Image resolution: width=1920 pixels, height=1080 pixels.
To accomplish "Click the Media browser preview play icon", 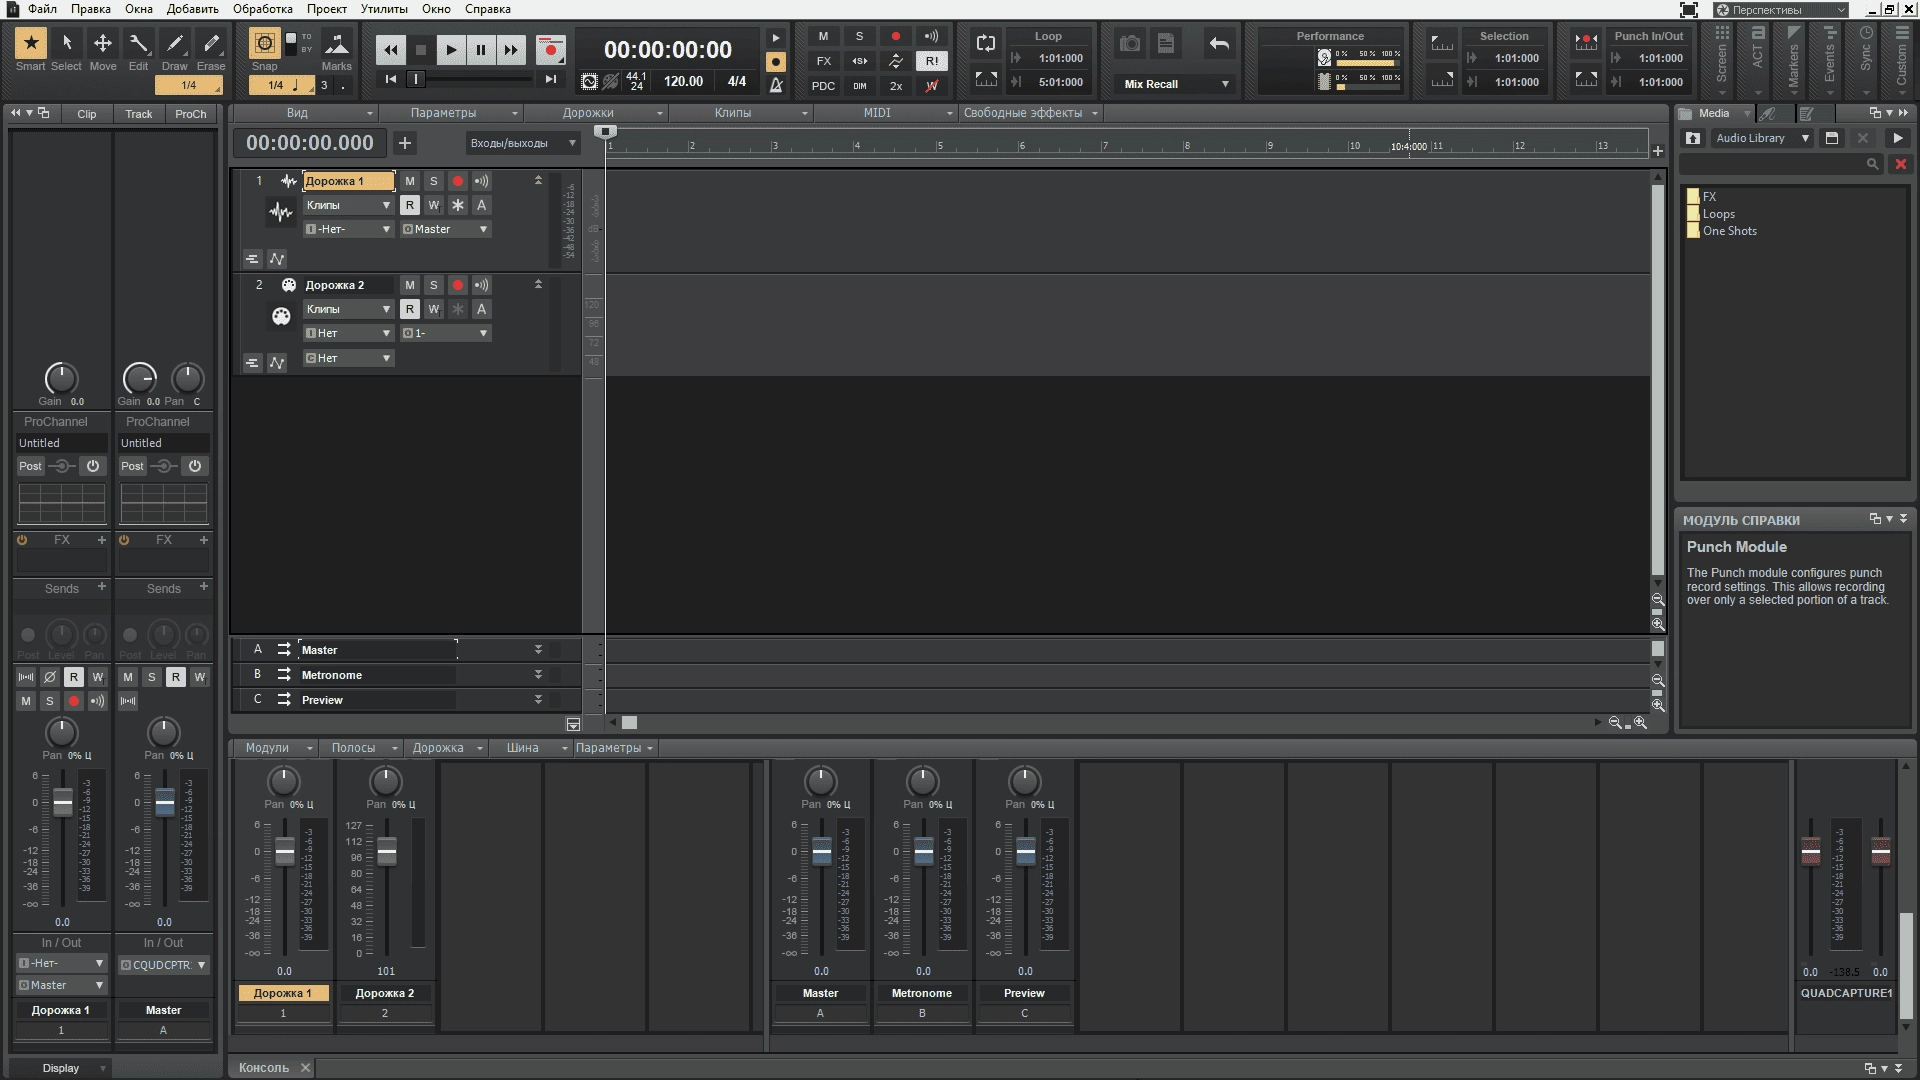I will click(x=1897, y=138).
